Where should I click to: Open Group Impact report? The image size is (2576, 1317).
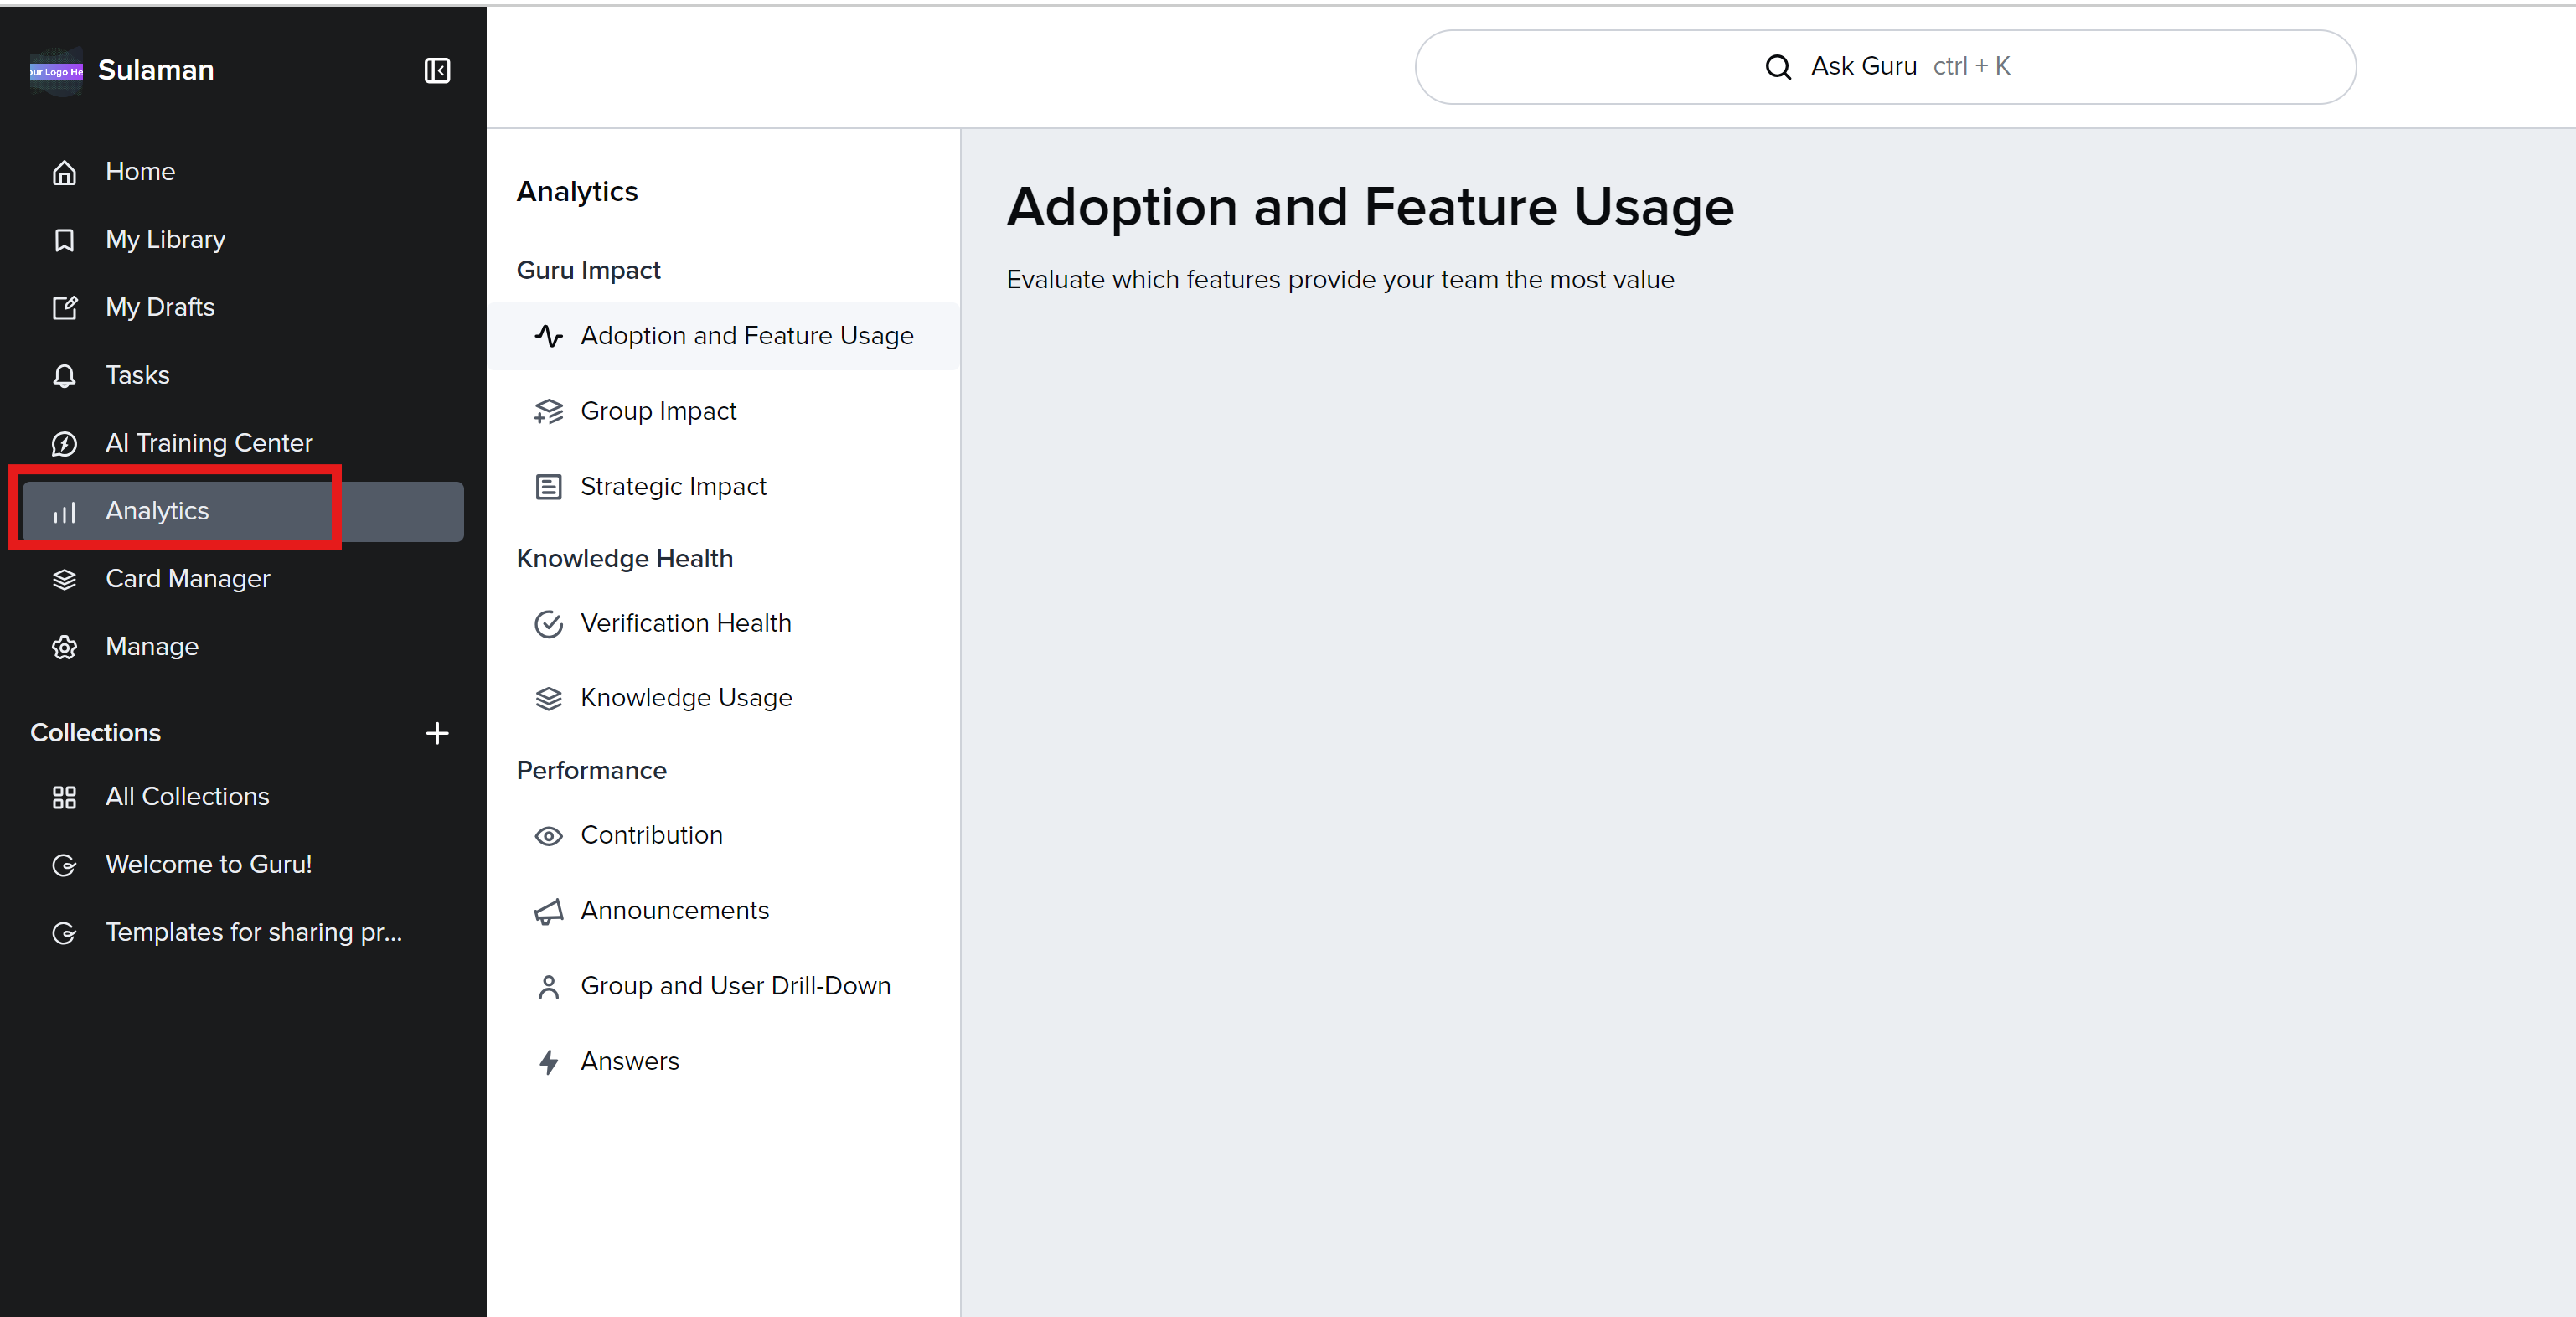point(658,411)
